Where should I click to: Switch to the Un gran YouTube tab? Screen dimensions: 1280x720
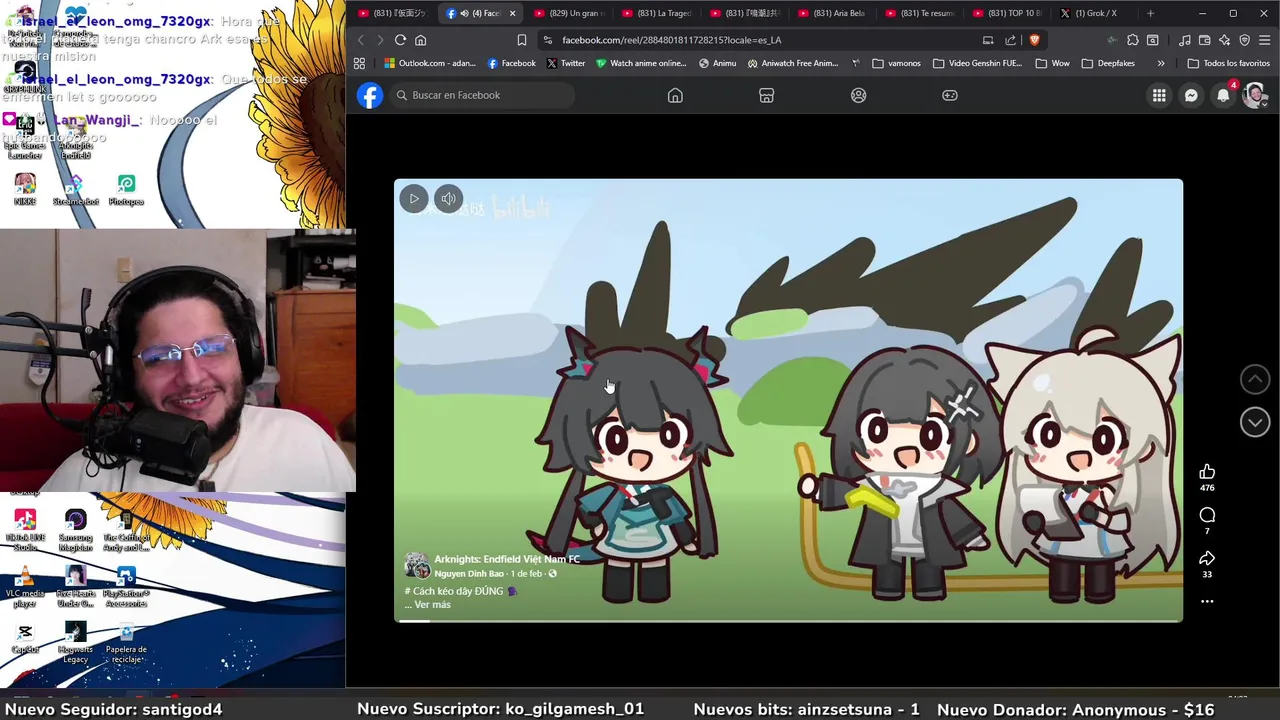pos(569,13)
